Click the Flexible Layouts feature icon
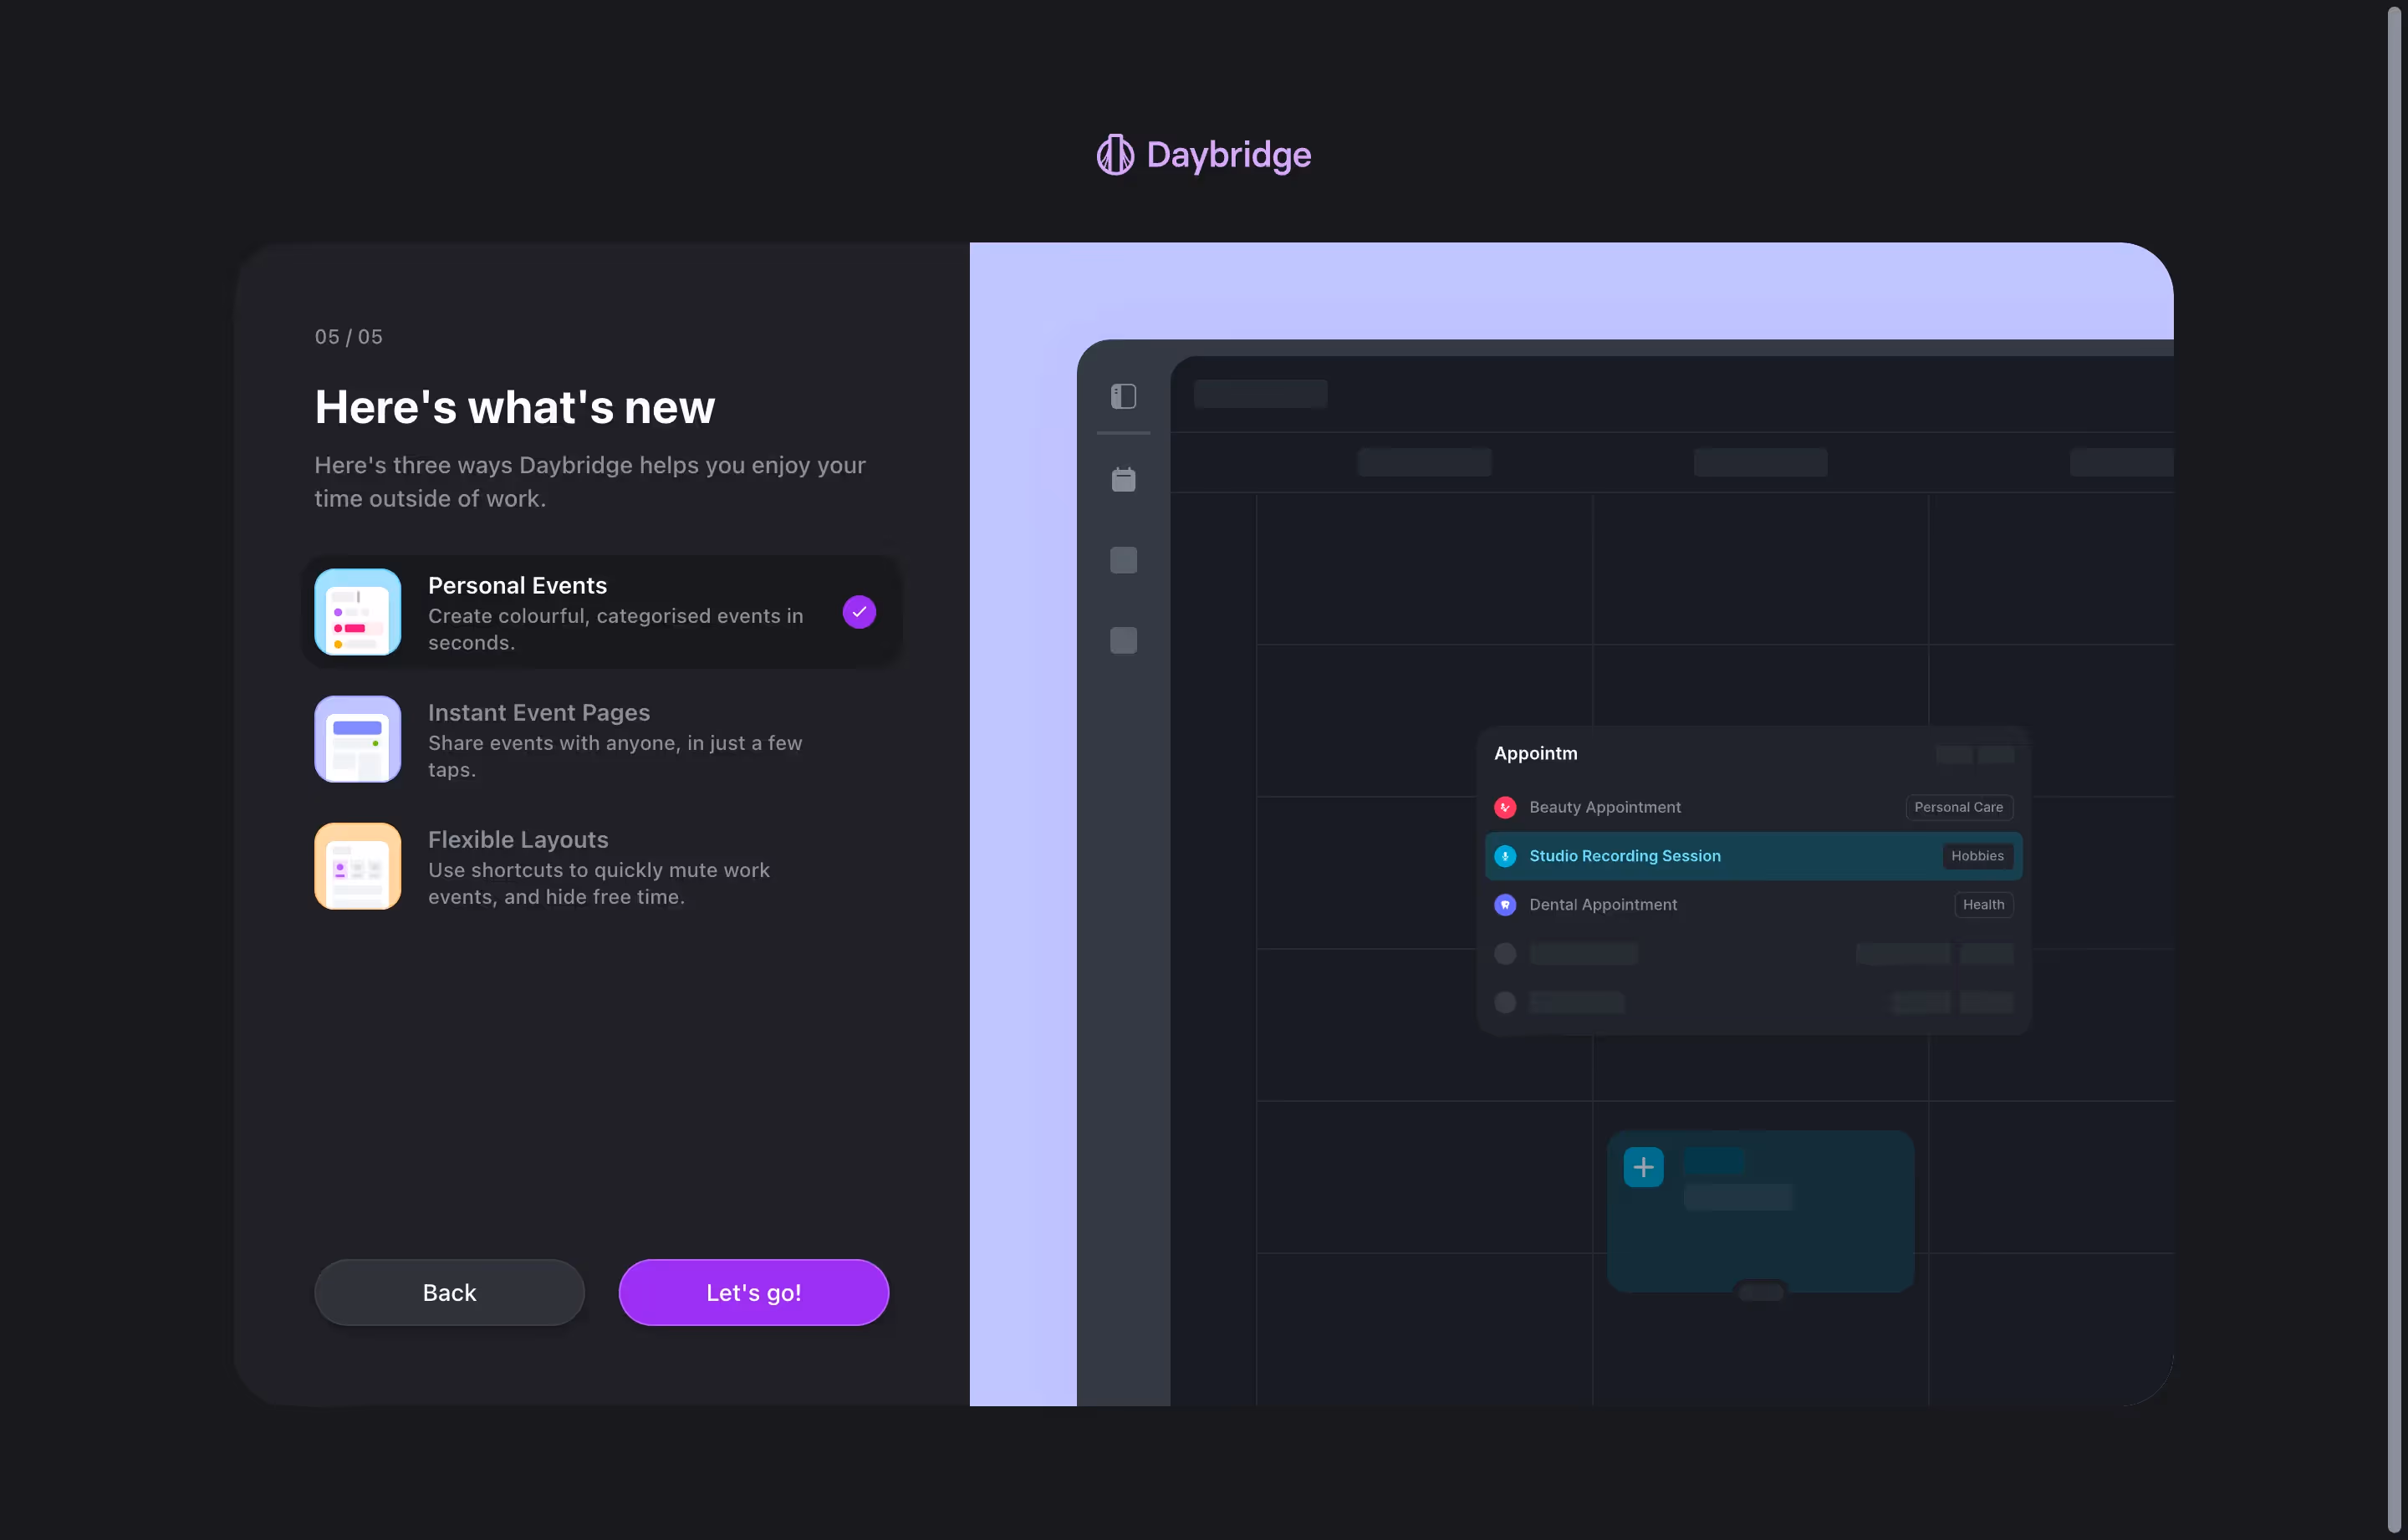 coord(357,866)
